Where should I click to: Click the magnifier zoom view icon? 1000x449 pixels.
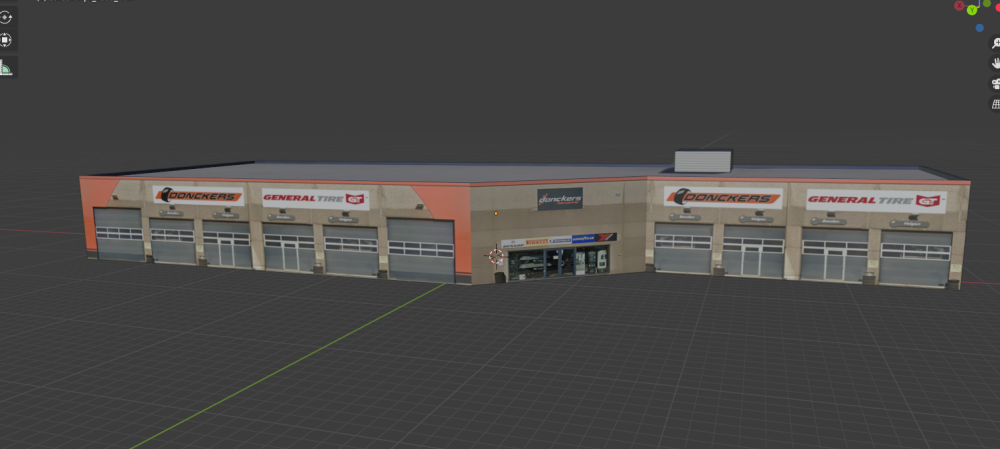(x=995, y=44)
